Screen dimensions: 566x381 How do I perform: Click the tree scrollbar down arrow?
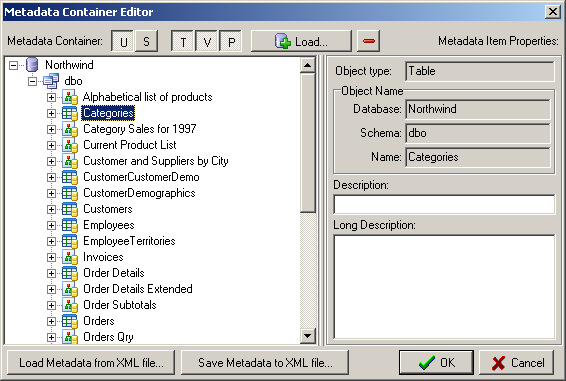point(308,336)
